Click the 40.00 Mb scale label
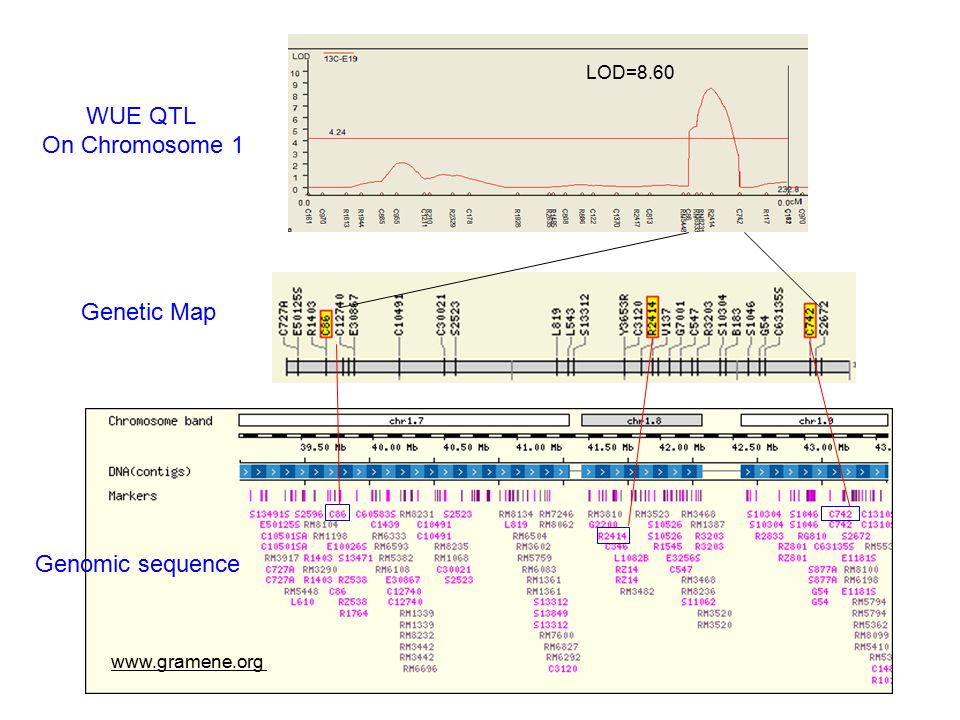The image size is (960, 720). click(395, 448)
